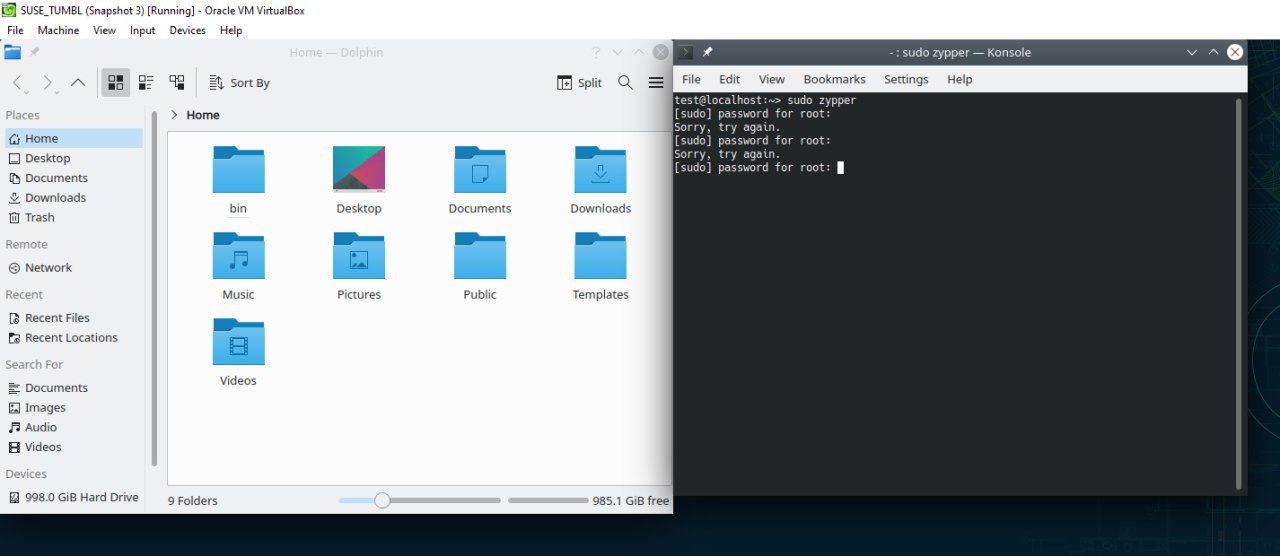Viewport: 1280px width, 556px height.
Task: Select the Downloads folder icon
Action: (x=600, y=169)
